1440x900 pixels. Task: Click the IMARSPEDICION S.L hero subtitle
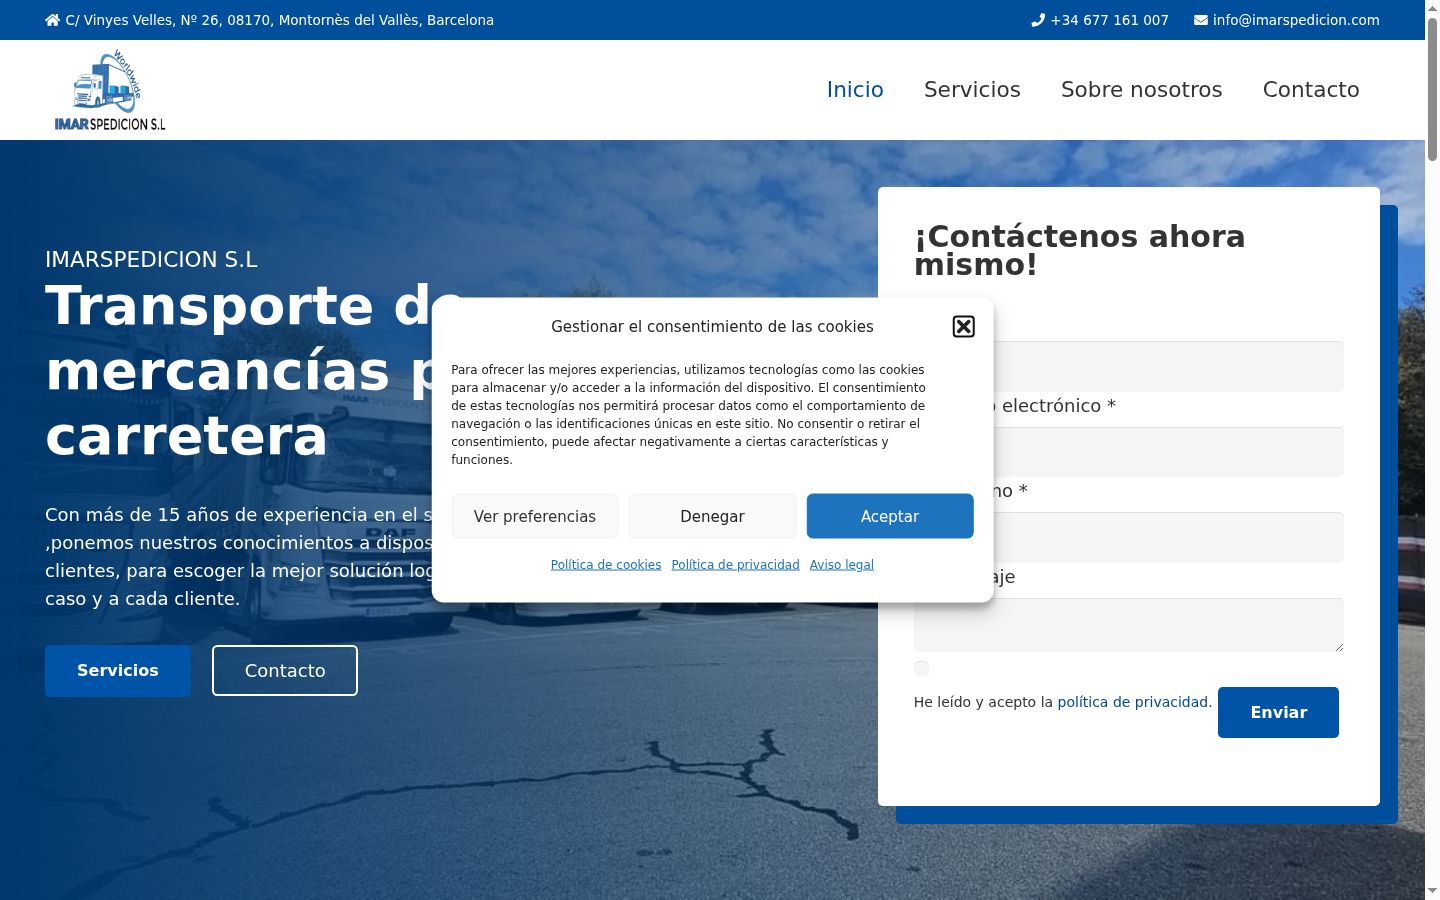151,260
